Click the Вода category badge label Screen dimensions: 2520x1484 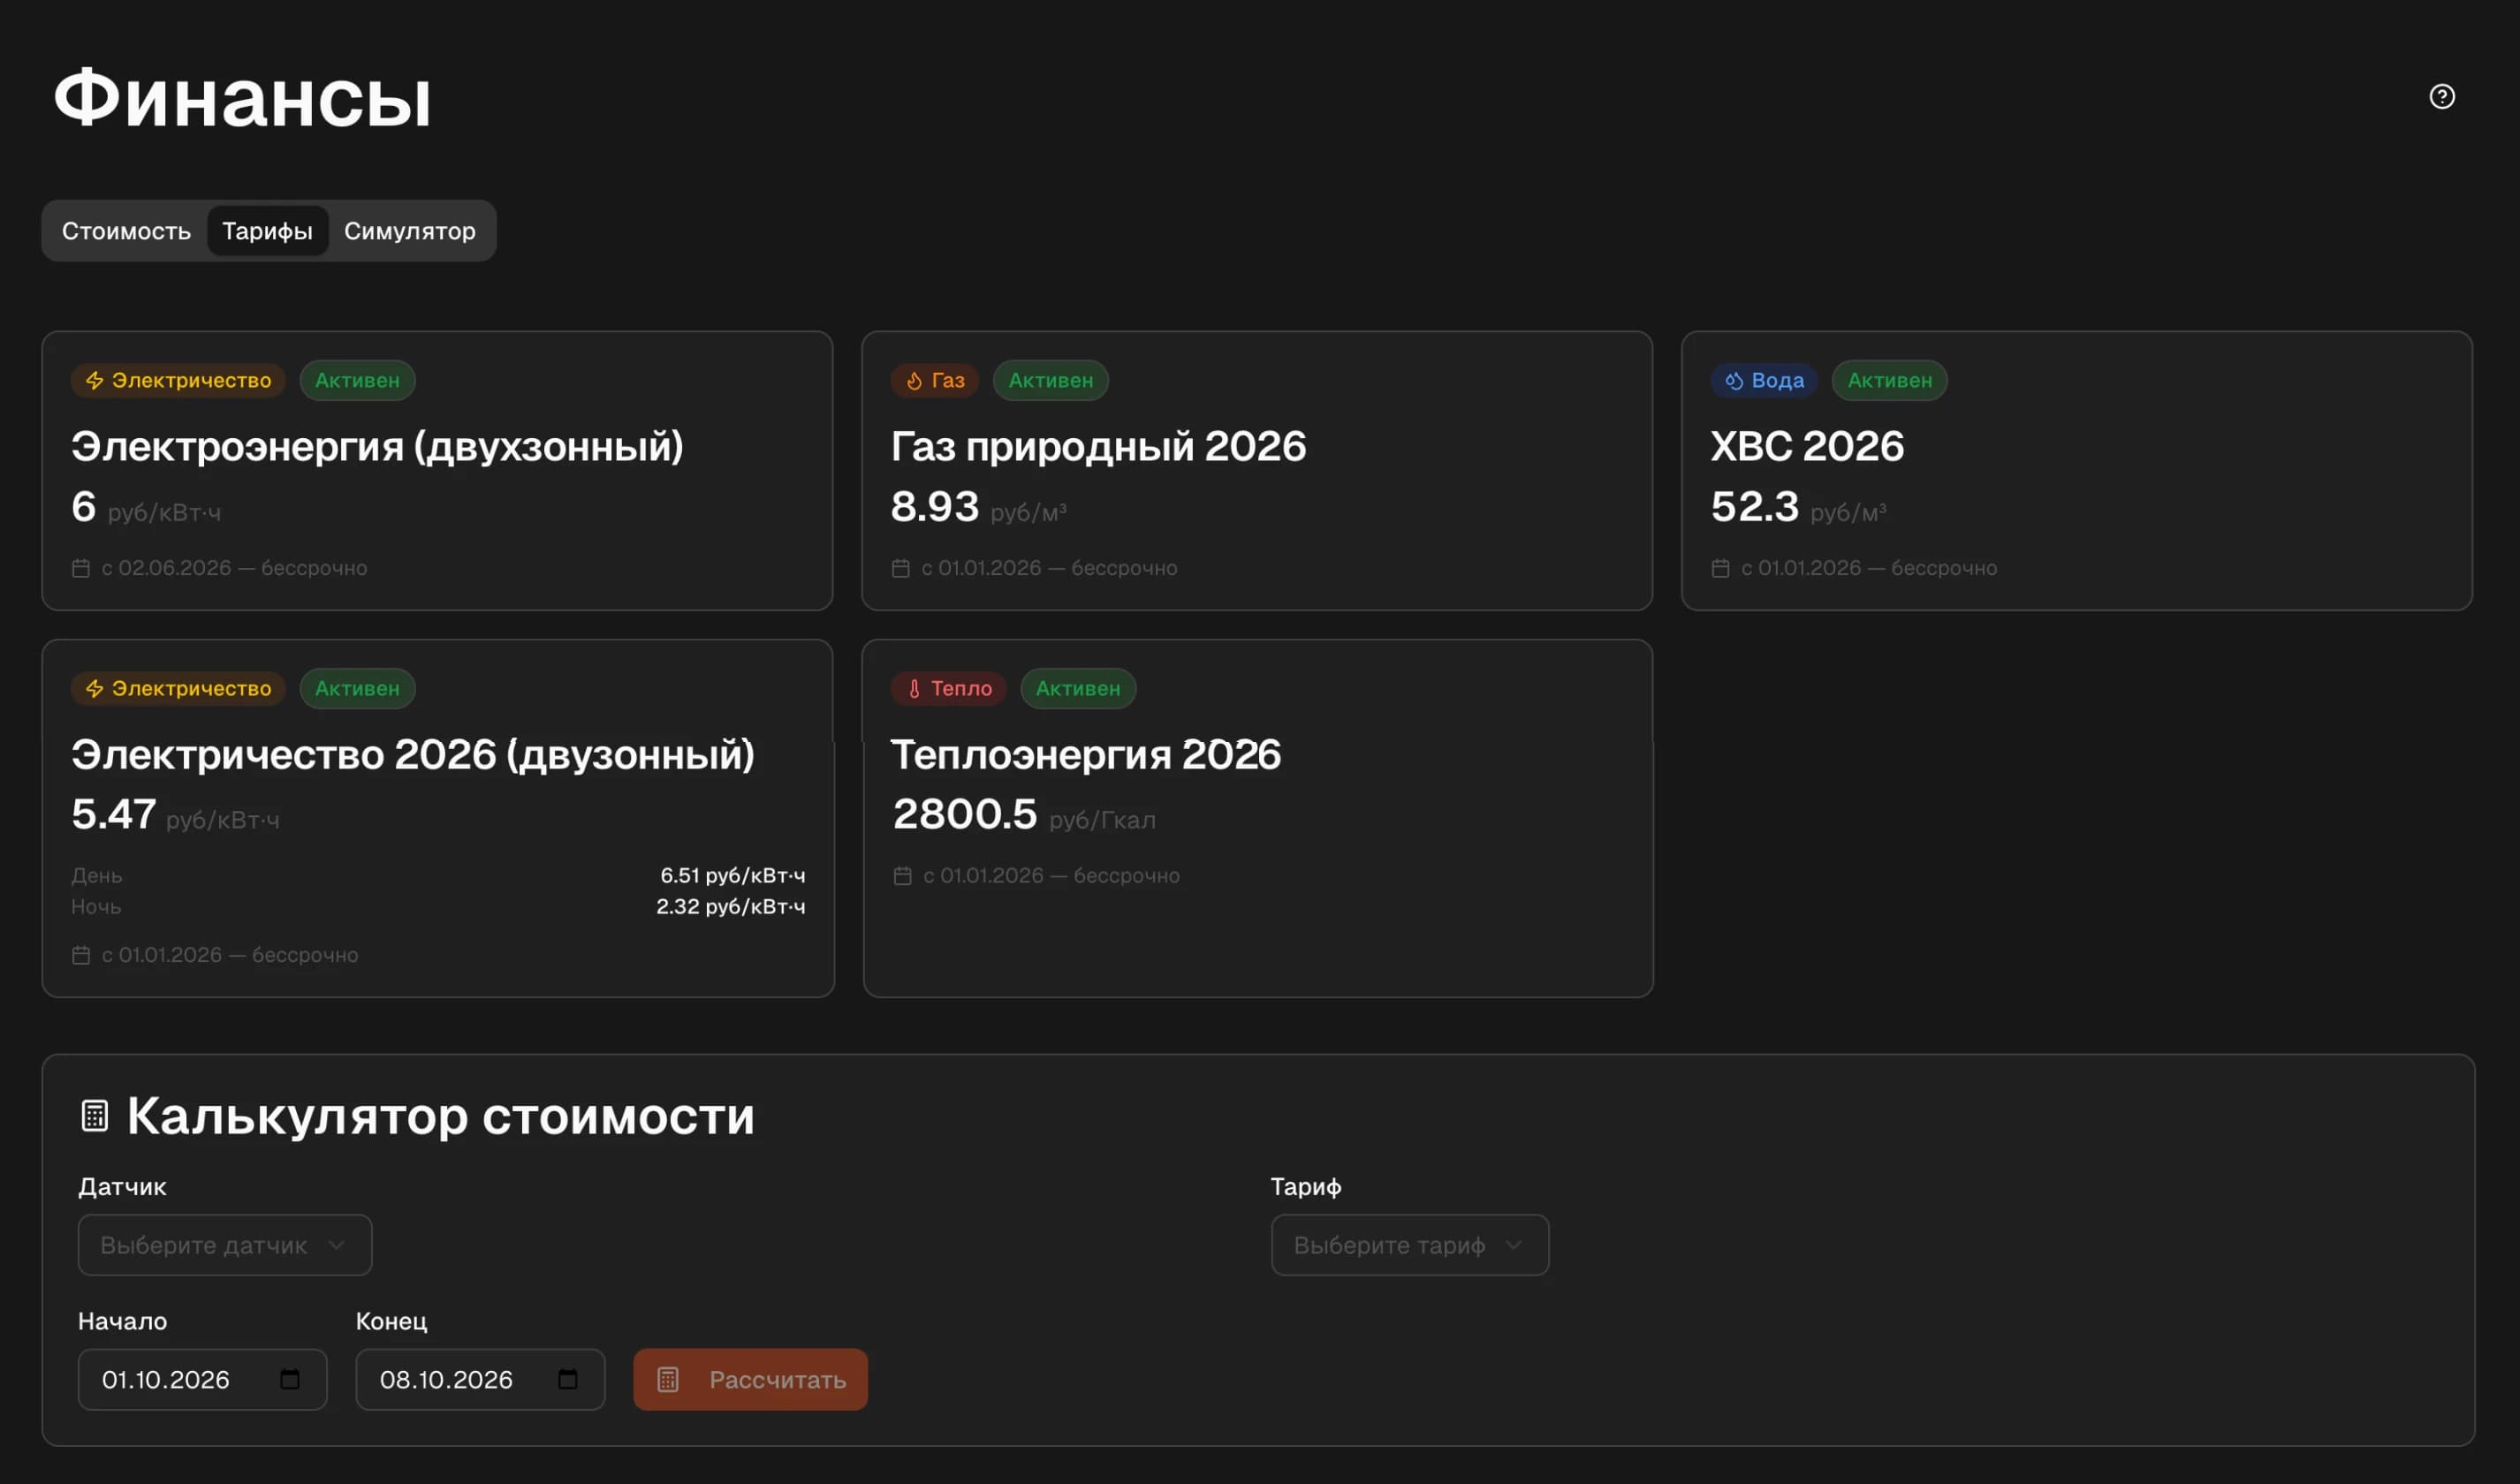tap(1764, 380)
